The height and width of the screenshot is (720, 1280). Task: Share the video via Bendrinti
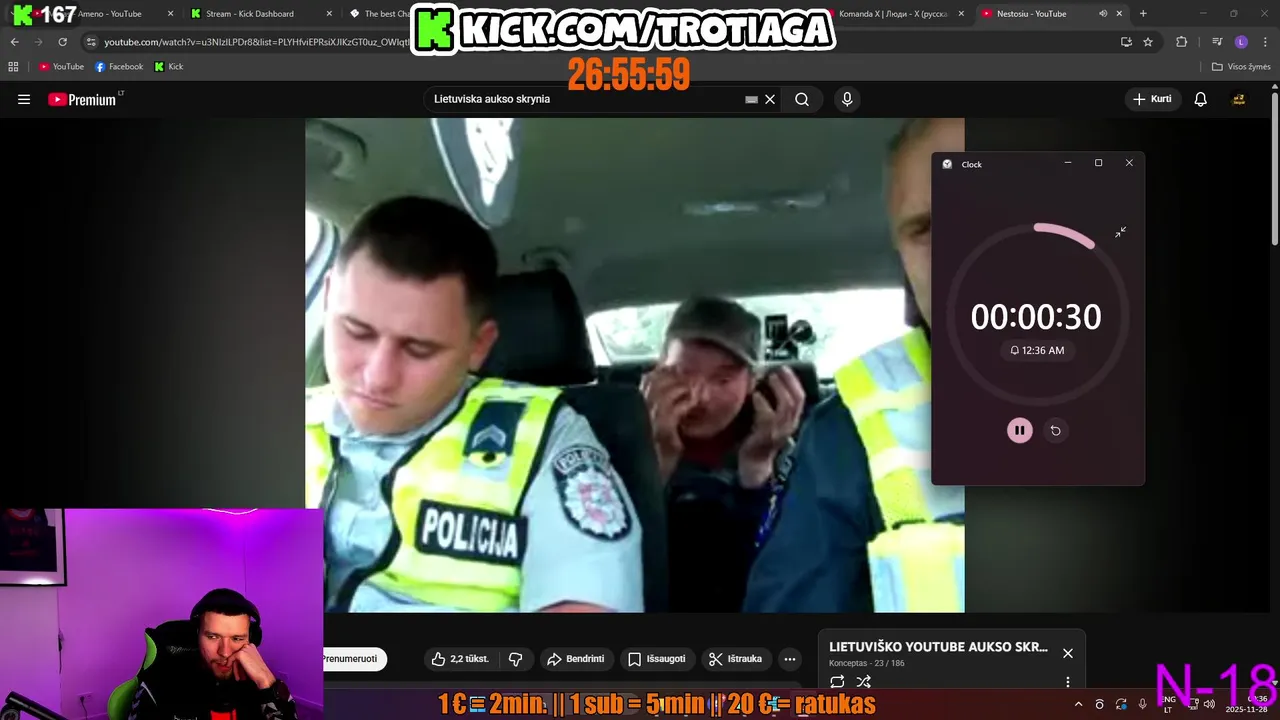pyautogui.click(x=576, y=659)
